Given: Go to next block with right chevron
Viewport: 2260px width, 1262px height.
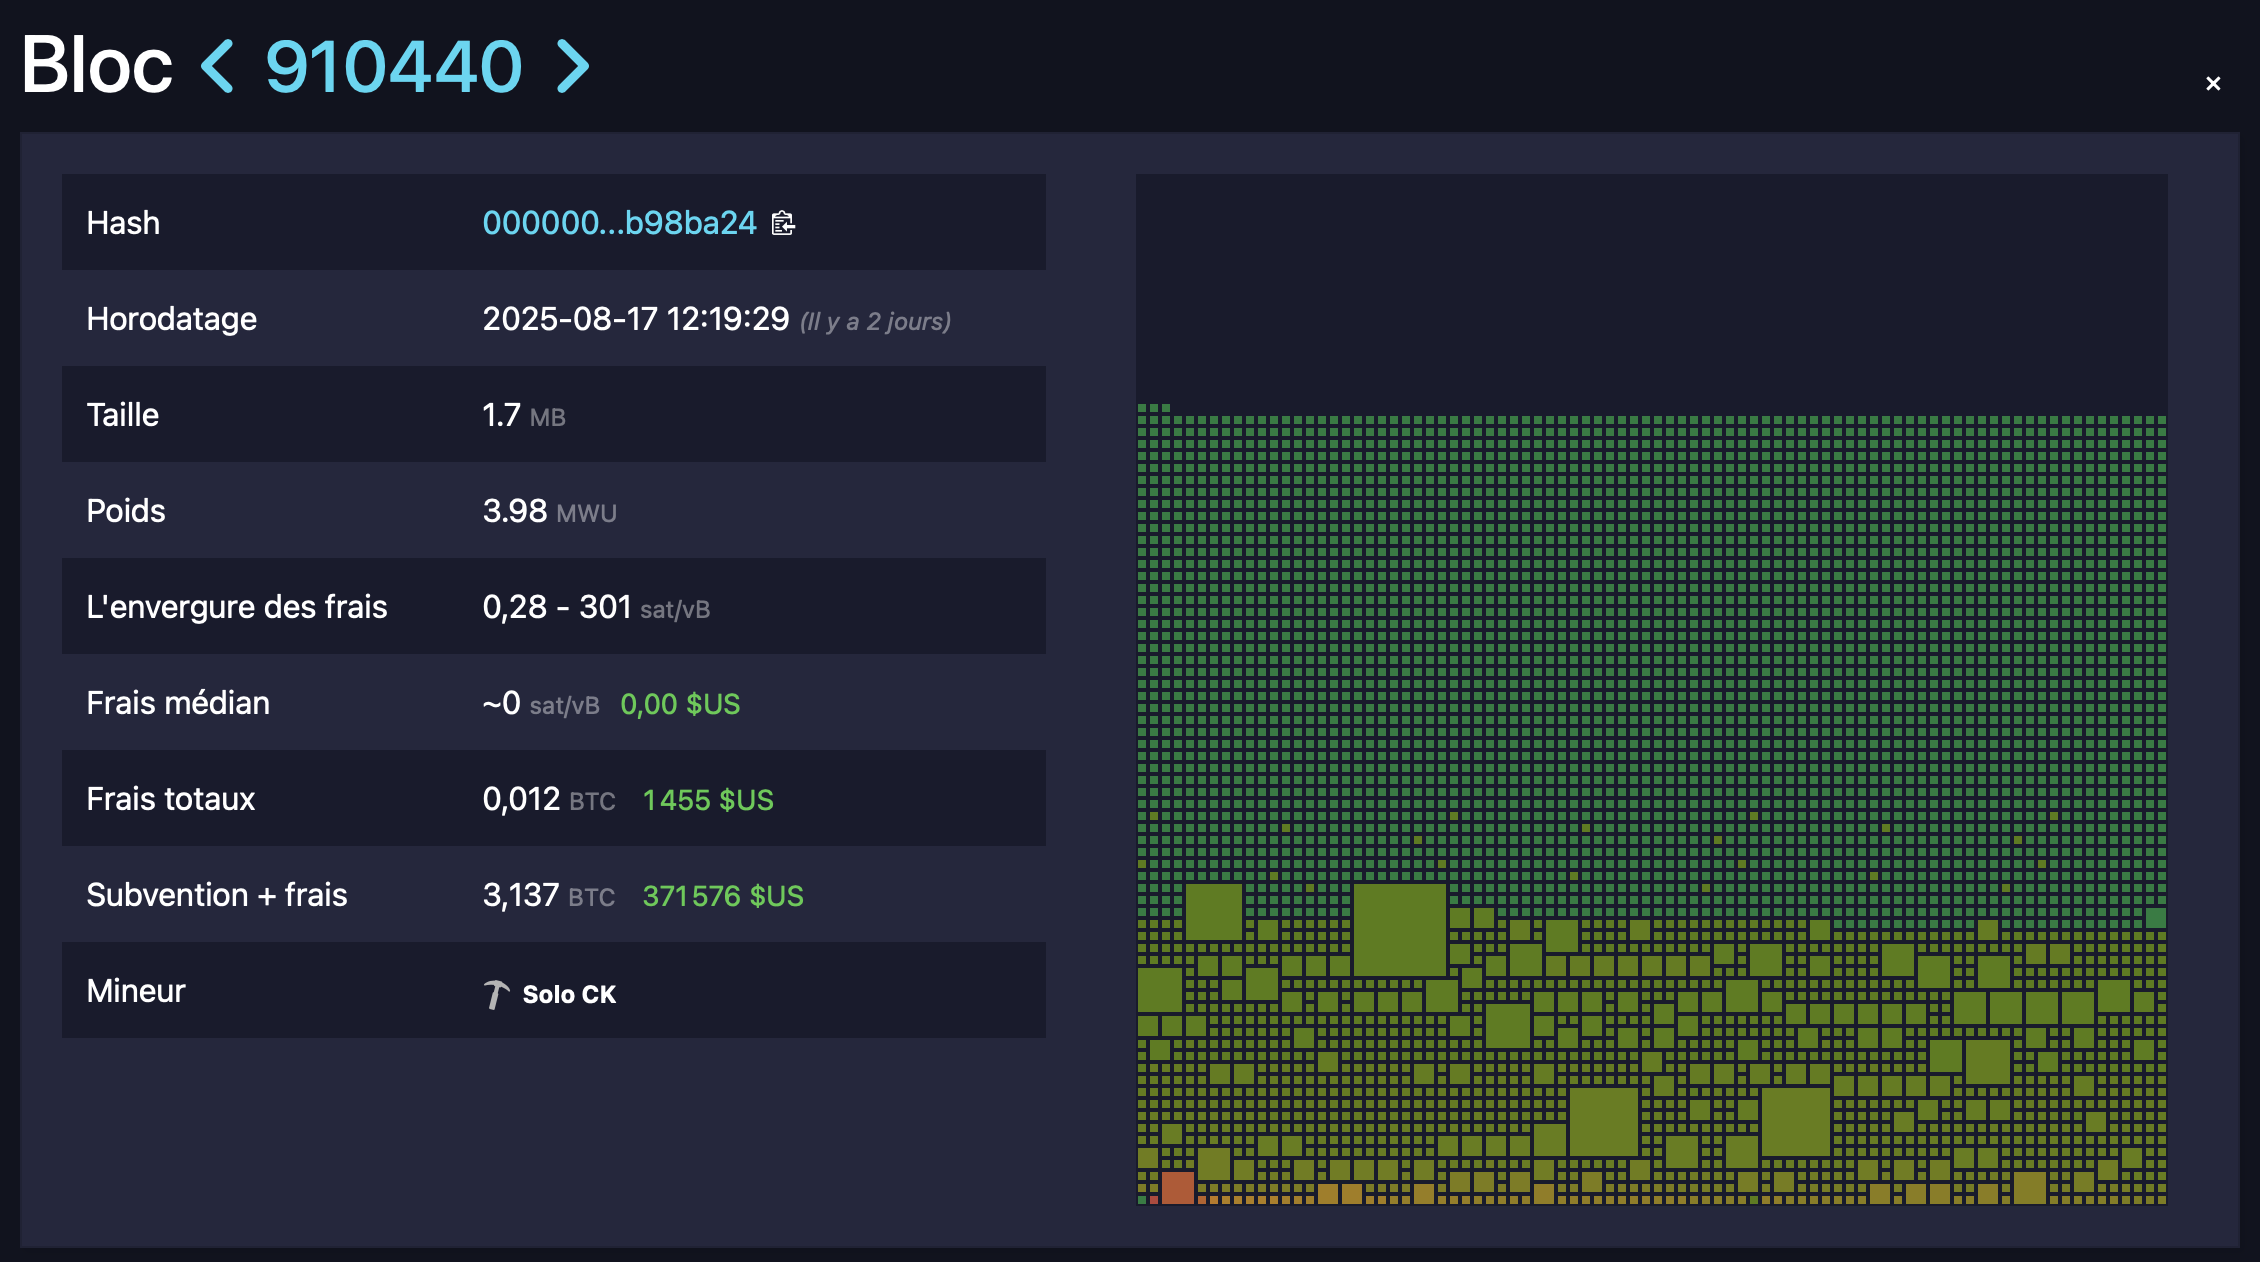Looking at the screenshot, I should (x=572, y=67).
